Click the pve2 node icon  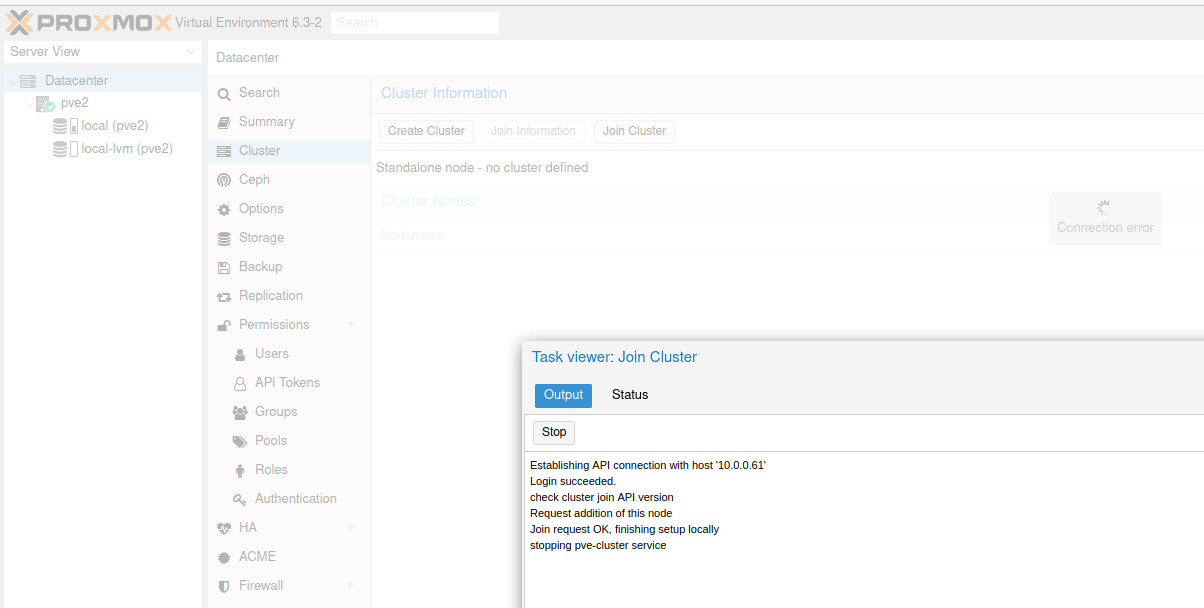point(45,103)
